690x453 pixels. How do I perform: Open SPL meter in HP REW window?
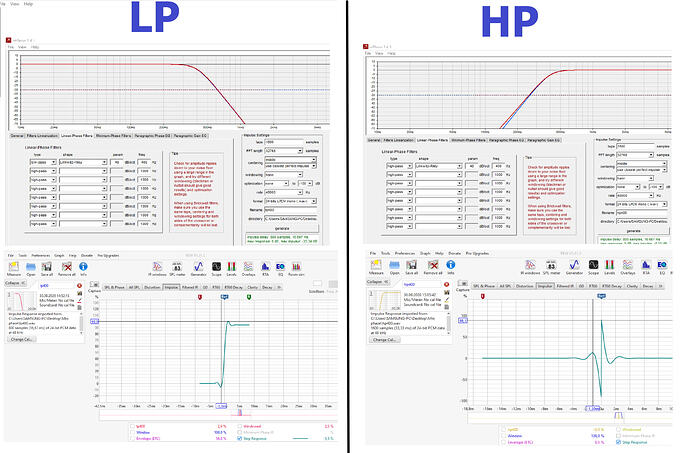[x=551, y=265]
